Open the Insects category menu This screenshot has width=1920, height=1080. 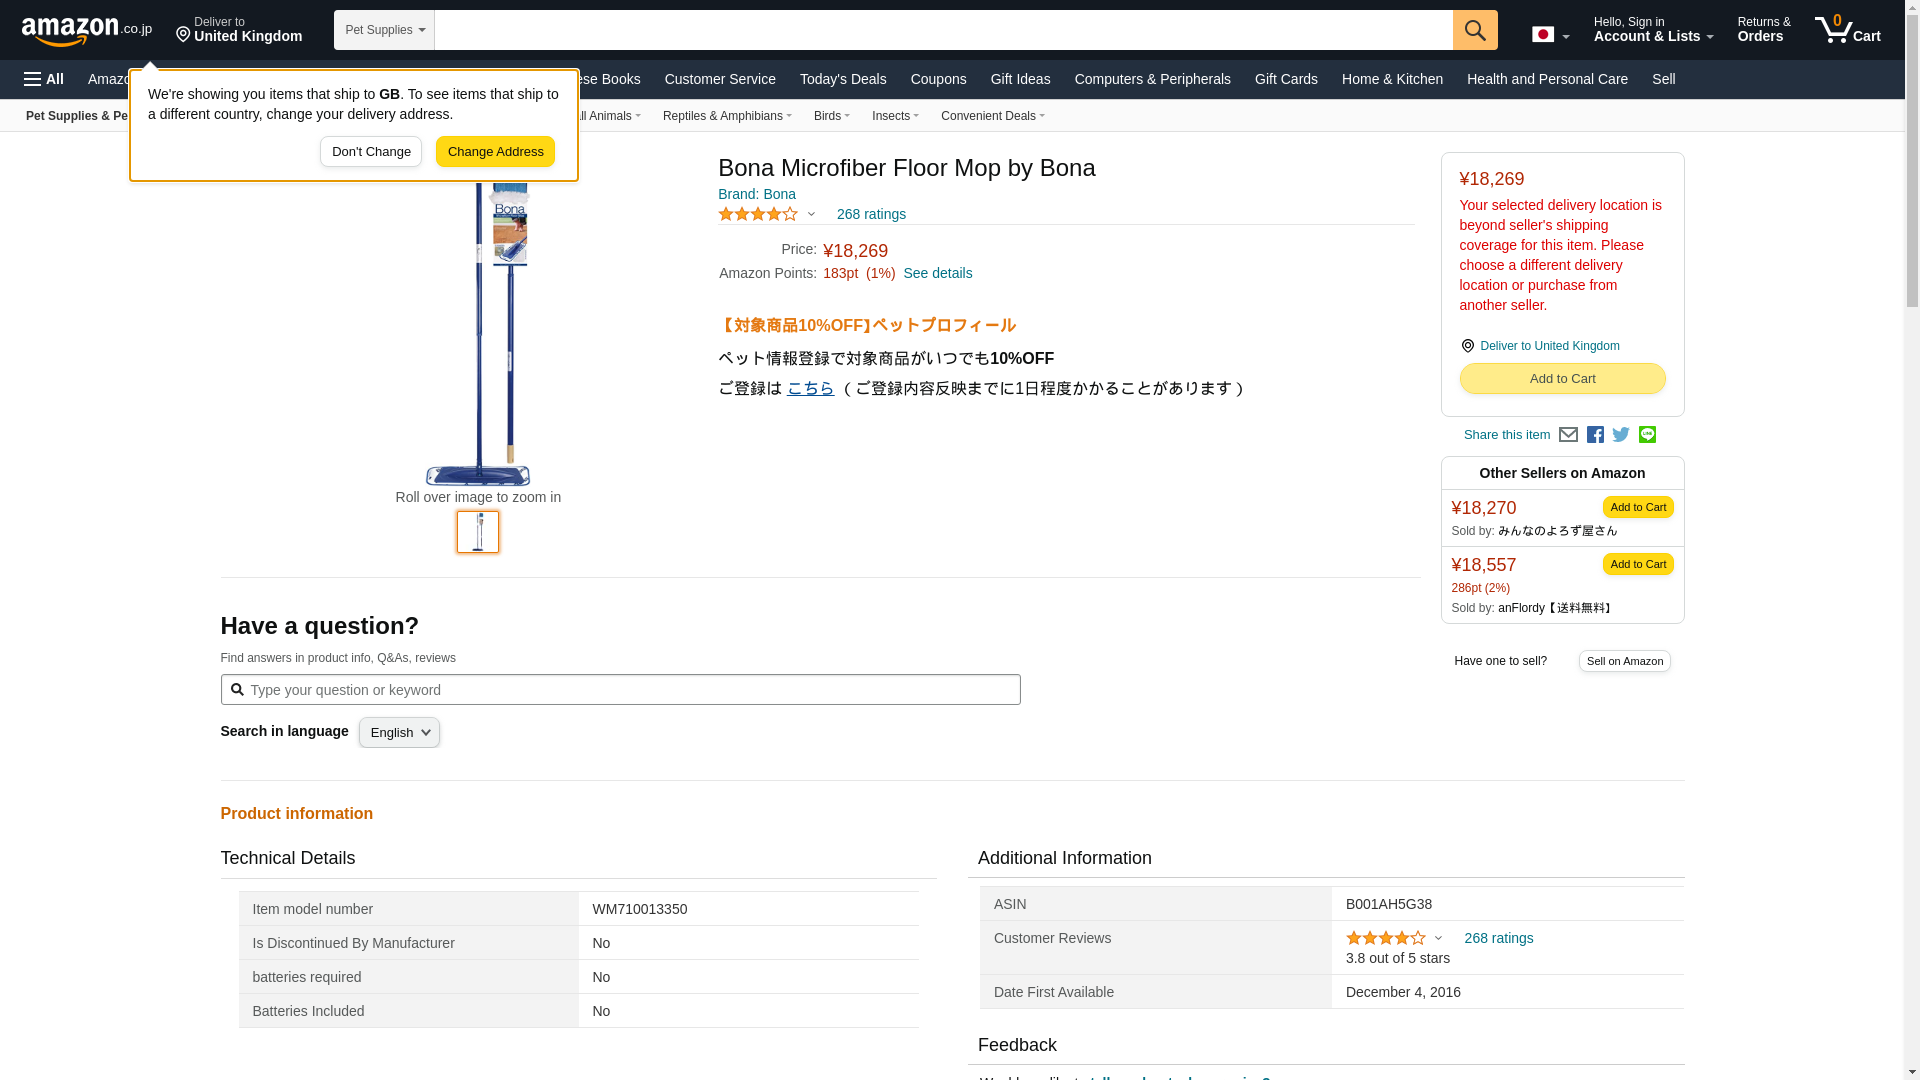coord(894,116)
